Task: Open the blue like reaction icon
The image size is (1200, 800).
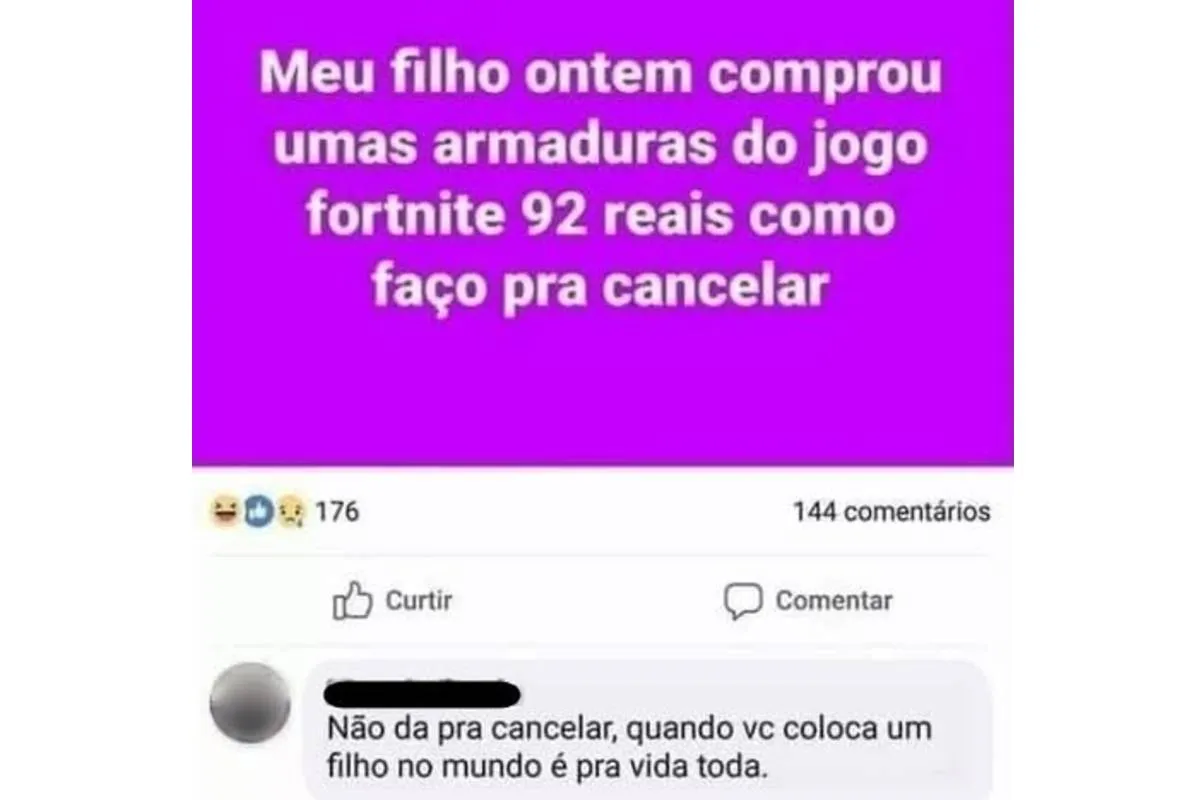Action: point(258,512)
